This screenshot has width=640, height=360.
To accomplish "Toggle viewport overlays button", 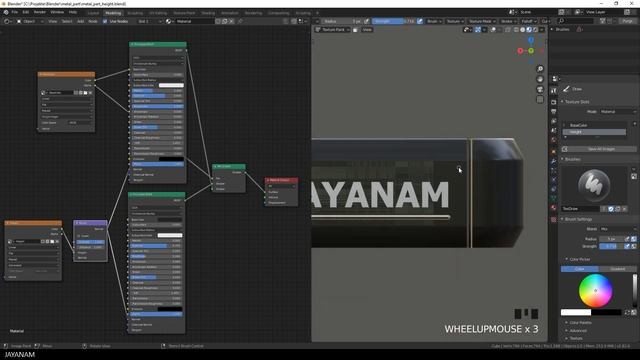I will 493,30.
